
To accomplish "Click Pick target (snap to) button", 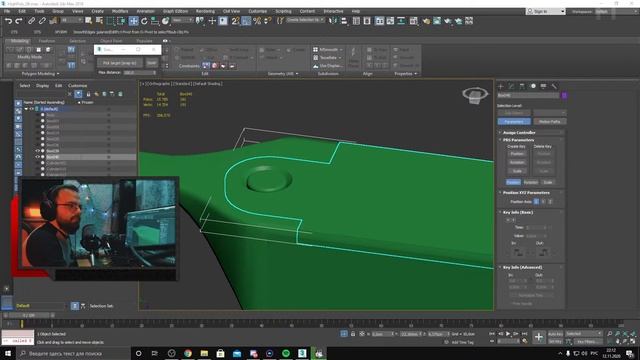I will click(x=120, y=63).
